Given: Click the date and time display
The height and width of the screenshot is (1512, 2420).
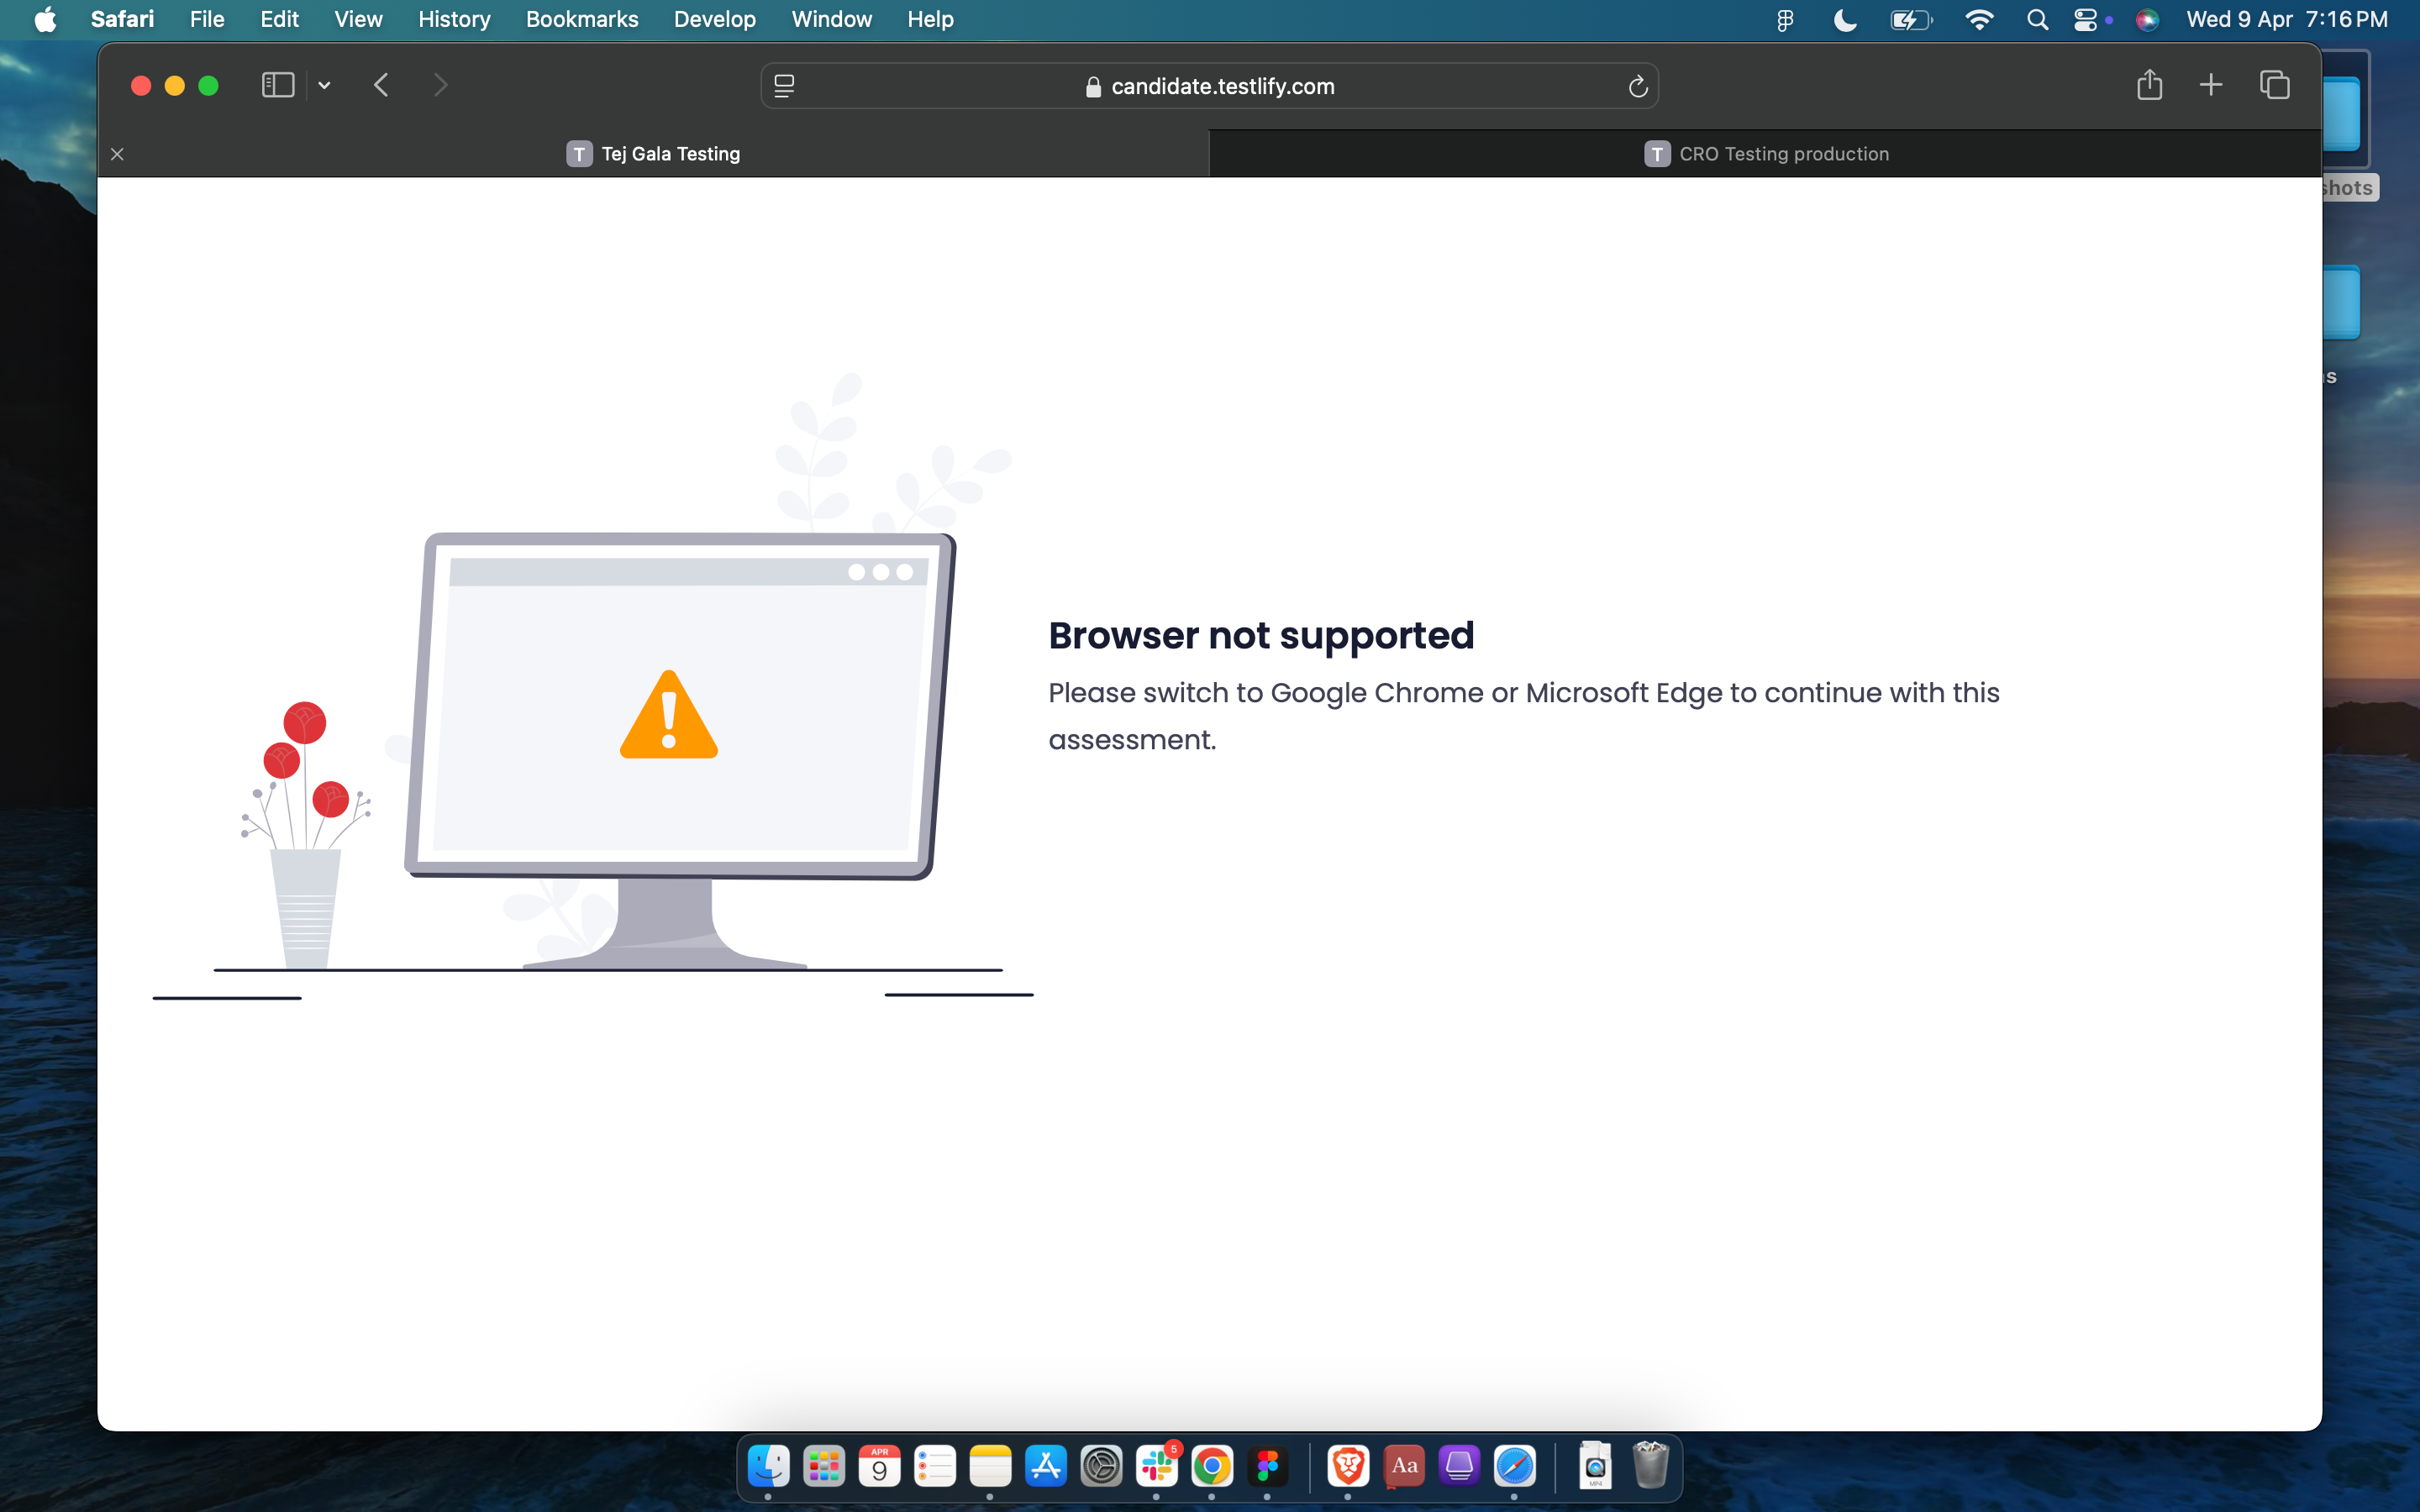Looking at the screenshot, I should [x=2286, y=19].
